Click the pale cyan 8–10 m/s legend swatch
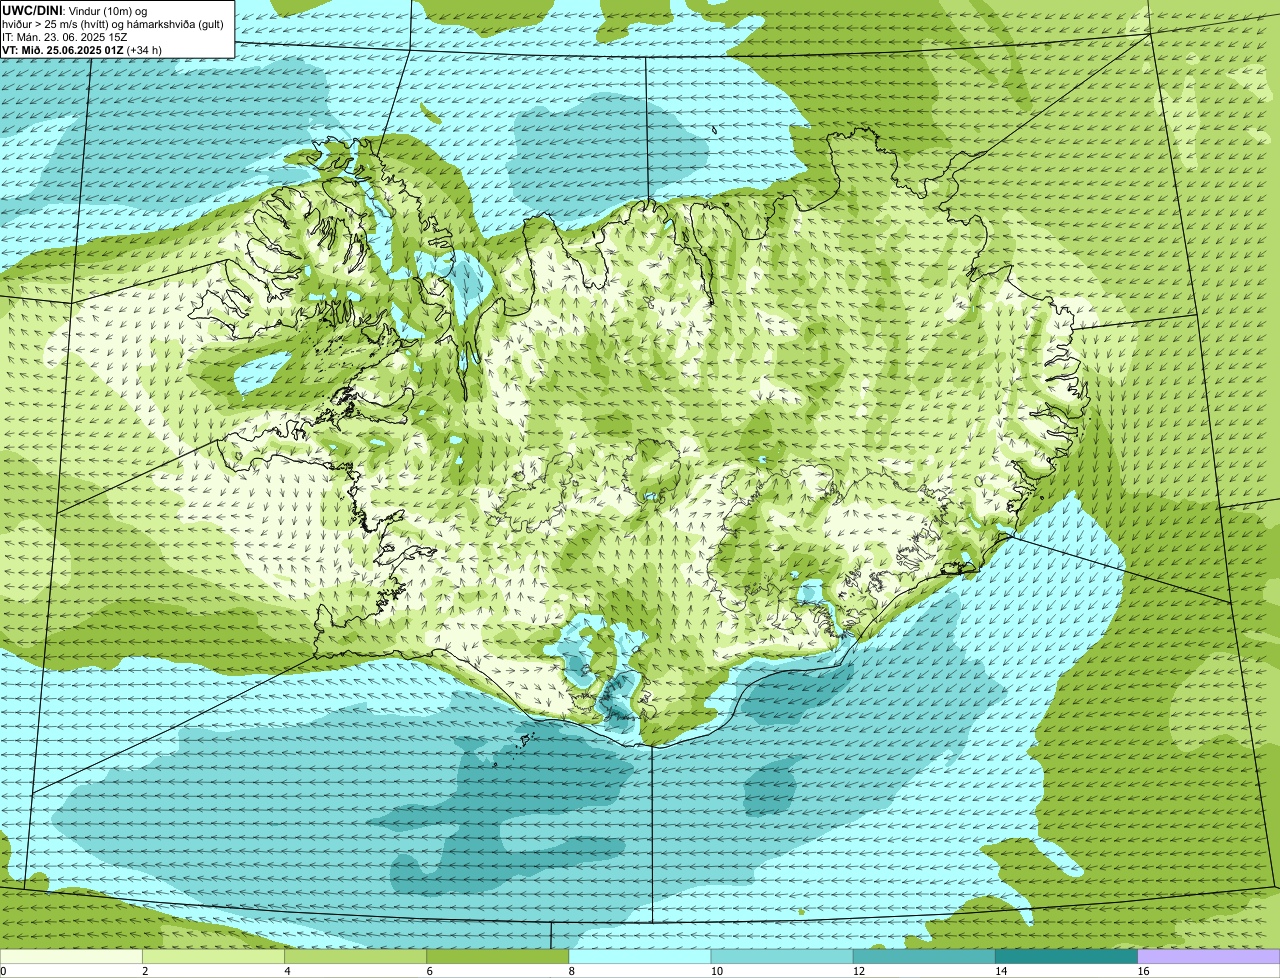1280x978 pixels. [x=640, y=956]
